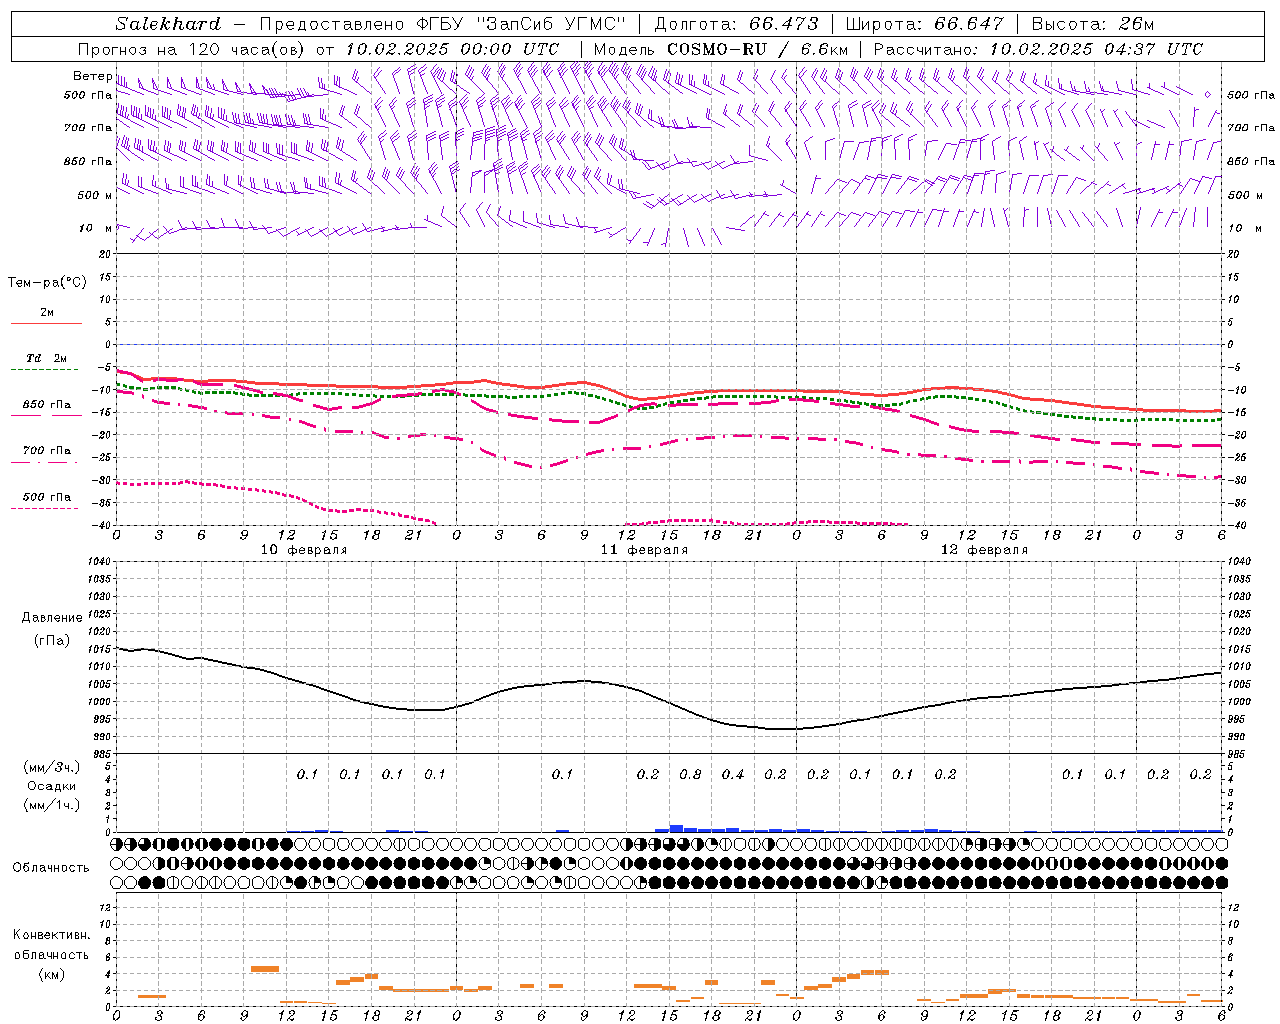
Task: Click the 0.4 precipitation value
Action: pos(733,774)
